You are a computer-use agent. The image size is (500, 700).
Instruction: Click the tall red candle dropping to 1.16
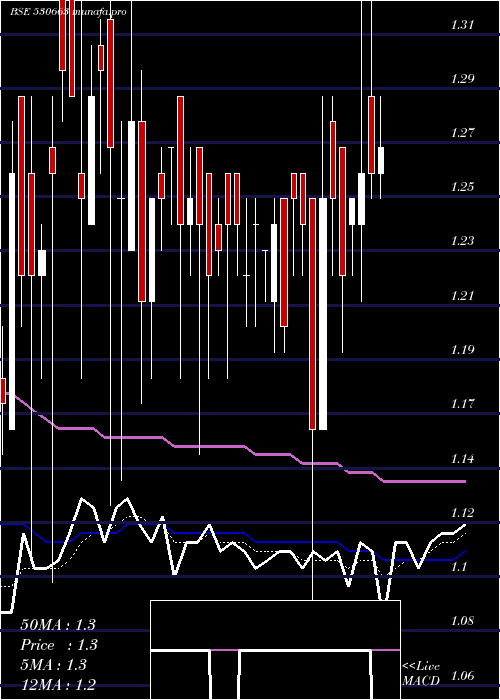(x=312, y=314)
